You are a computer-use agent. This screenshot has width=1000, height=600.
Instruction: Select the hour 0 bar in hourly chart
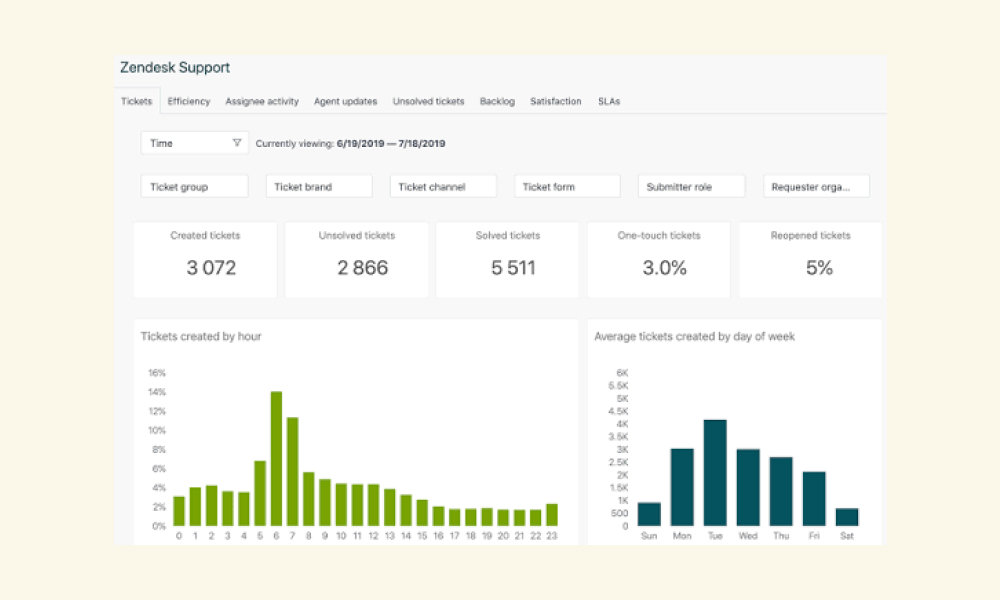pyautogui.click(x=179, y=511)
